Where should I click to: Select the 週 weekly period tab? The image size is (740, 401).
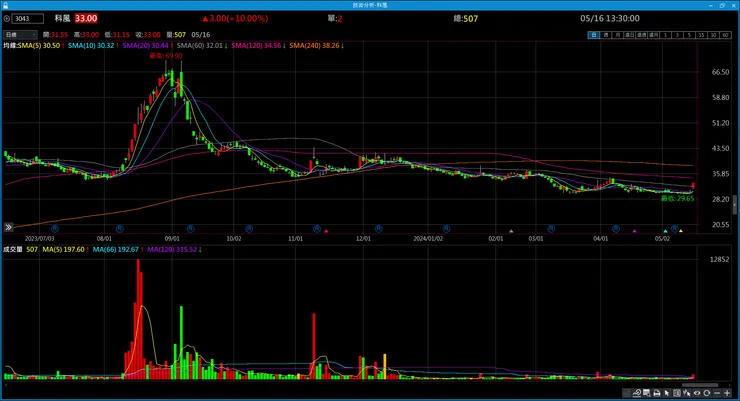(x=605, y=35)
